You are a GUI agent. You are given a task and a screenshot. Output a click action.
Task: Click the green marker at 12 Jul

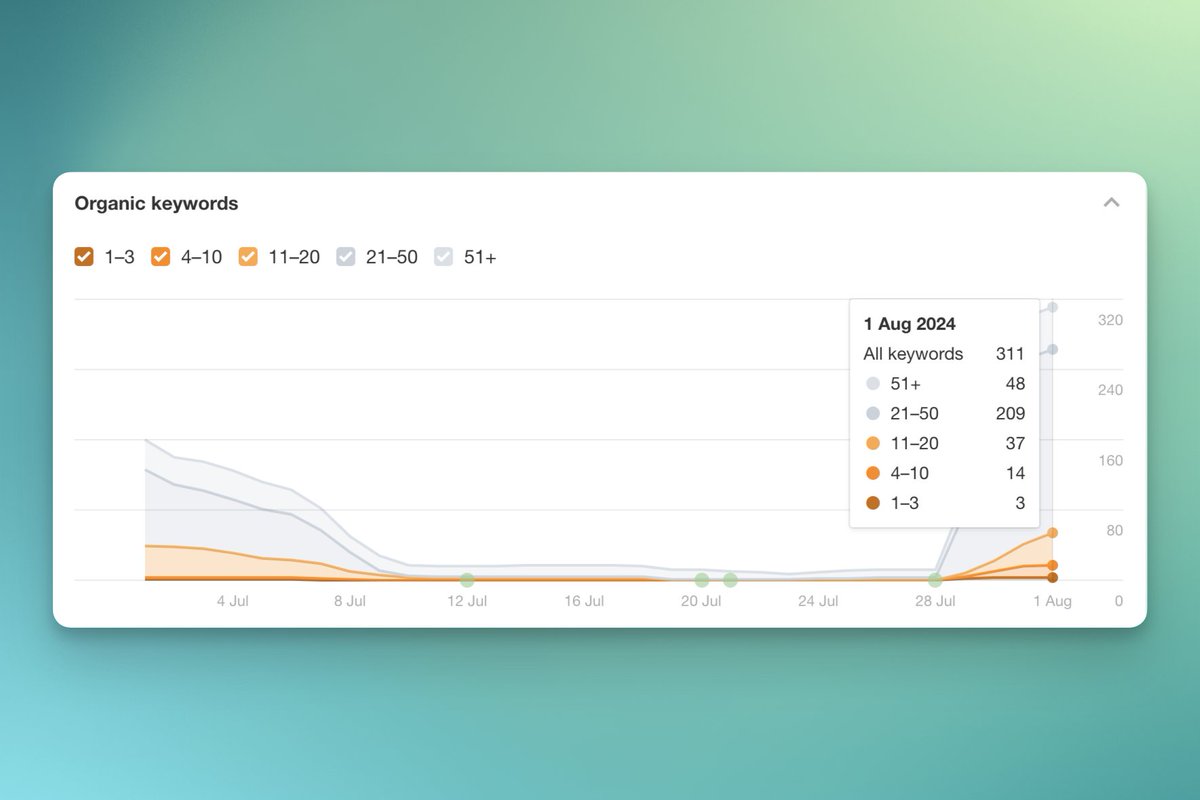(467, 580)
